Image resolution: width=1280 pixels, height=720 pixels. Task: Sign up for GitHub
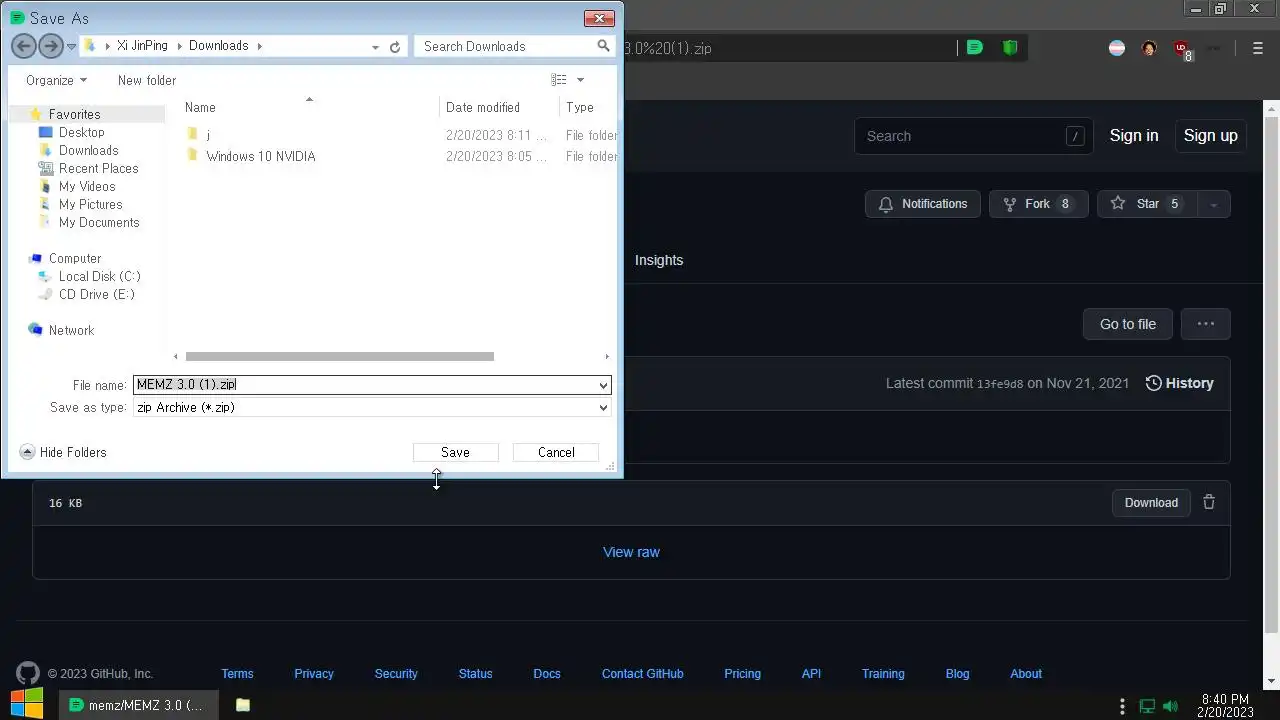[1210, 136]
